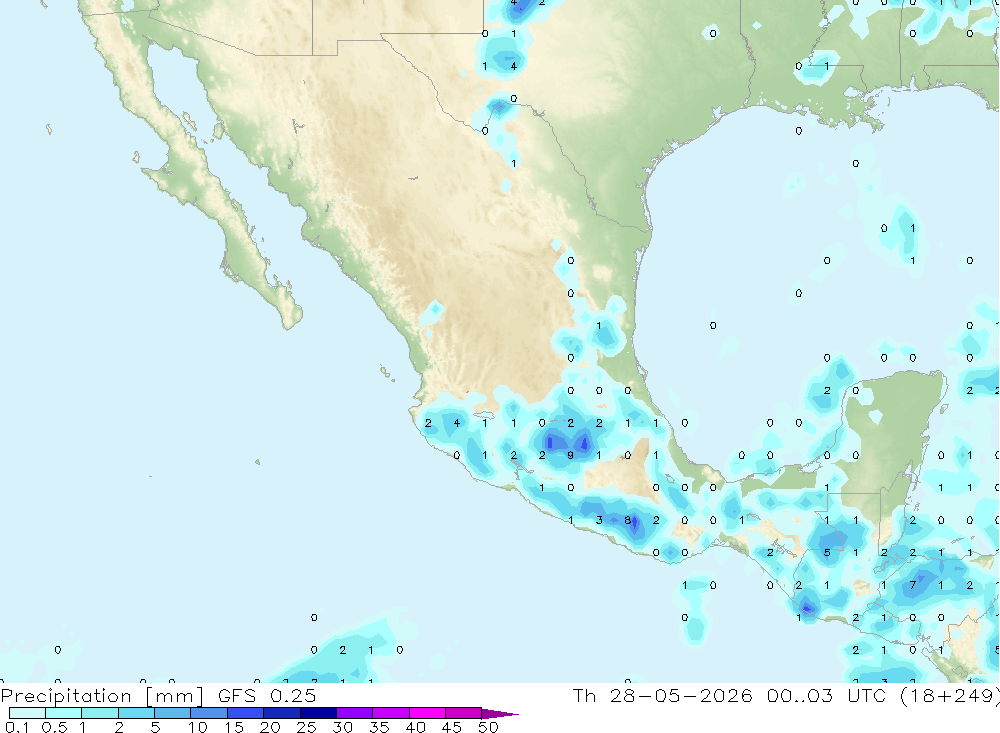The height and width of the screenshot is (733, 1000).
Task: Pick the 15–20 mm blue legend box
Action: [x=246, y=713]
